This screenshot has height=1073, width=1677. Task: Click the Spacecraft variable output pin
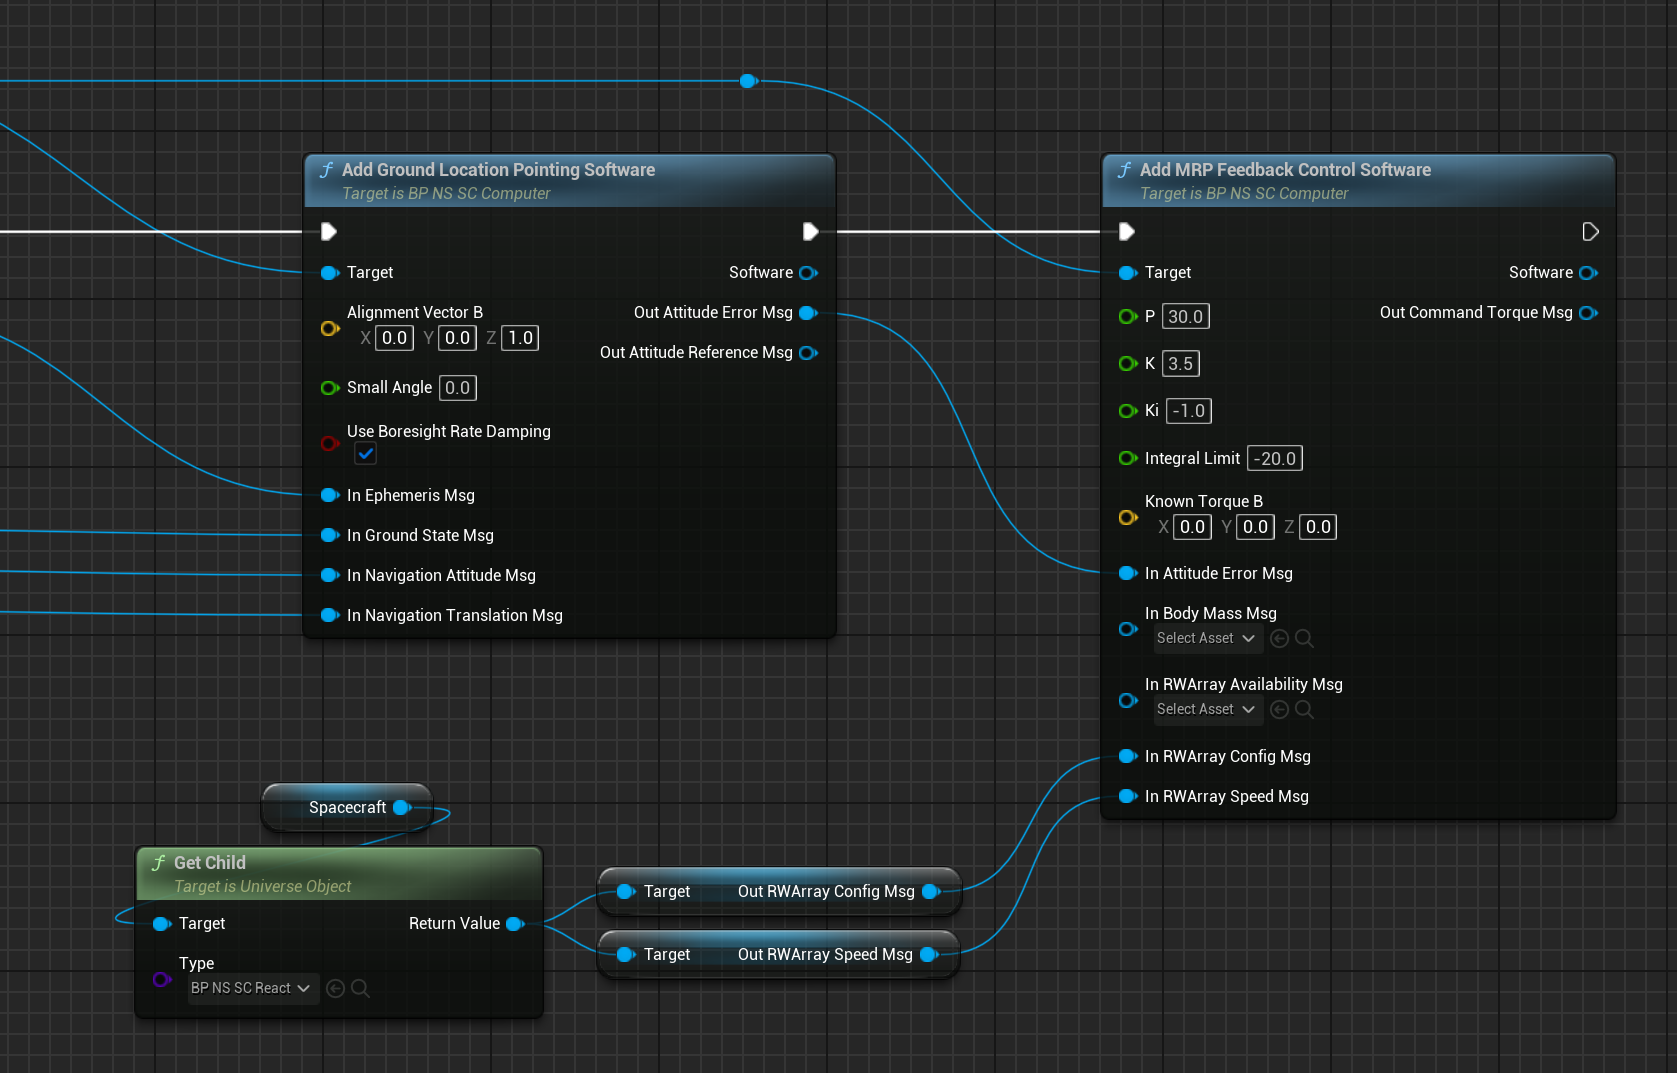tap(402, 807)
